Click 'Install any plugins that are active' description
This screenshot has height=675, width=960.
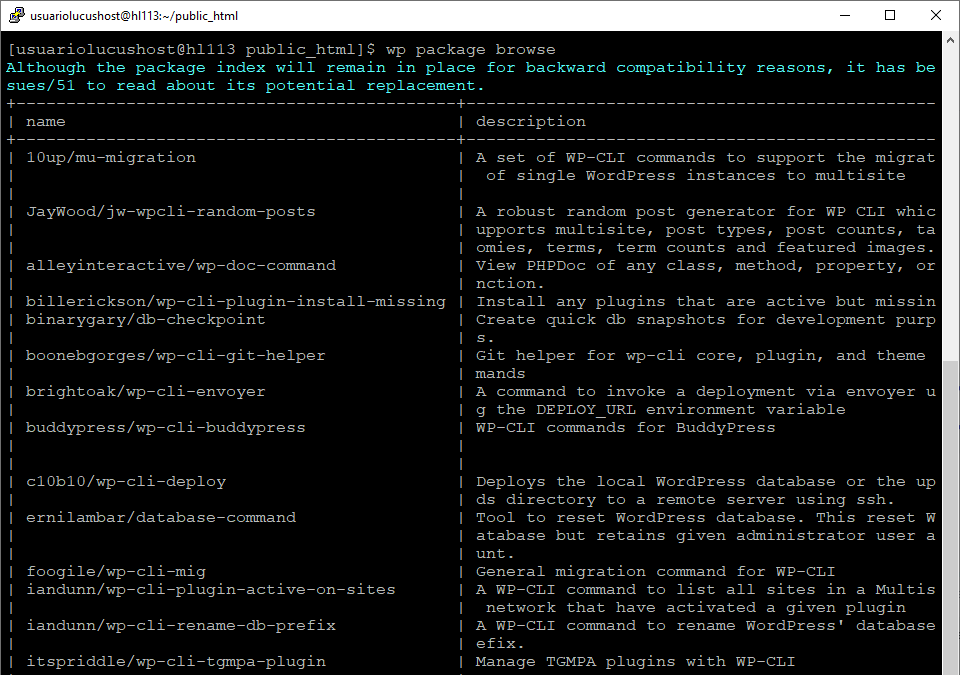[706, 301]
